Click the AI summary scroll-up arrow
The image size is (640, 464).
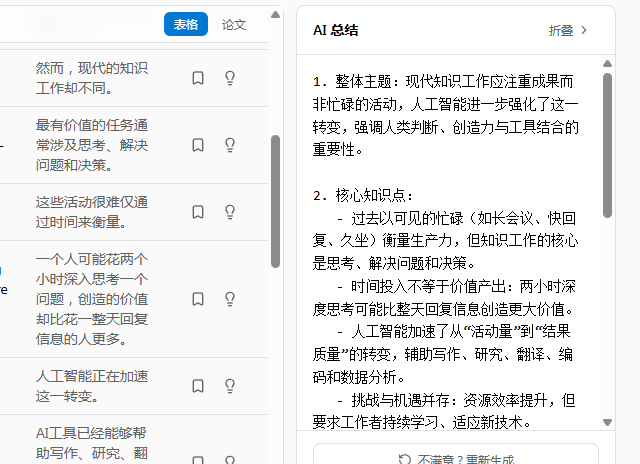607,64
